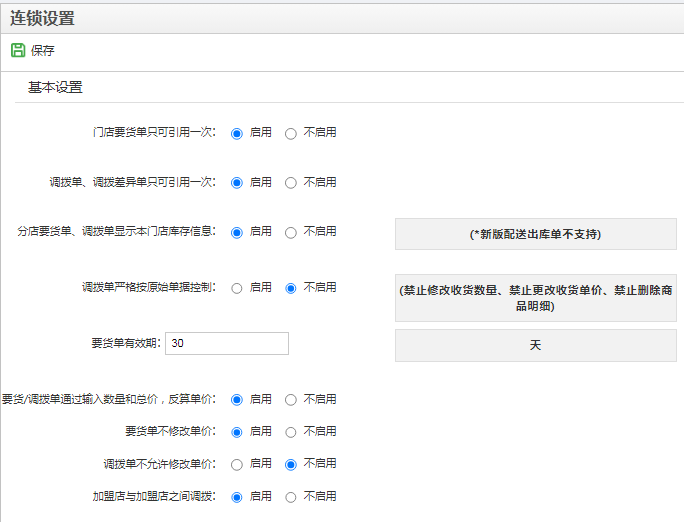
Task: Select 启用 for 门店要货单只可引用一次
Action: 236,133
